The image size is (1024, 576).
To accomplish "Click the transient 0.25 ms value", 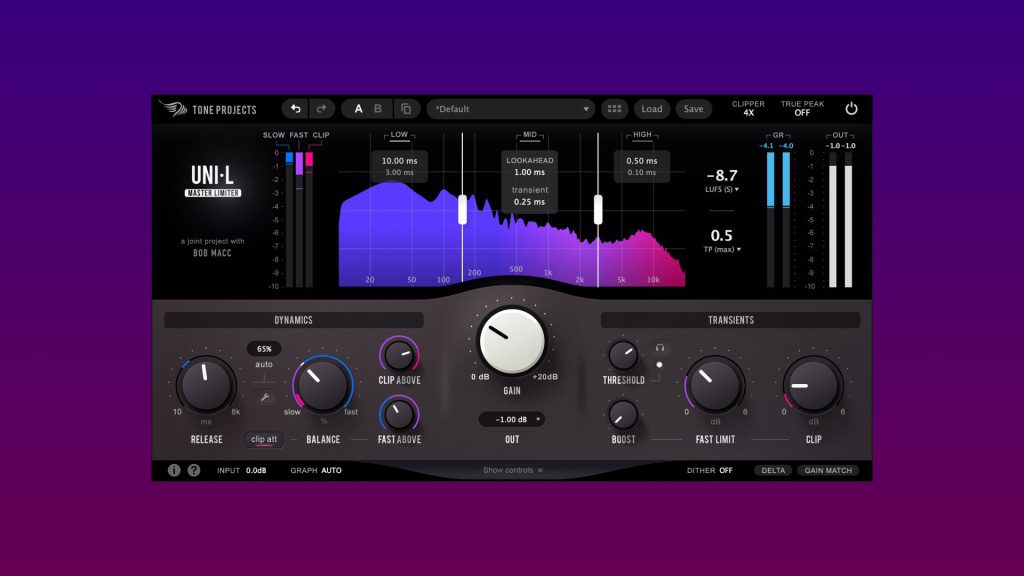I will tap(530, 202).
